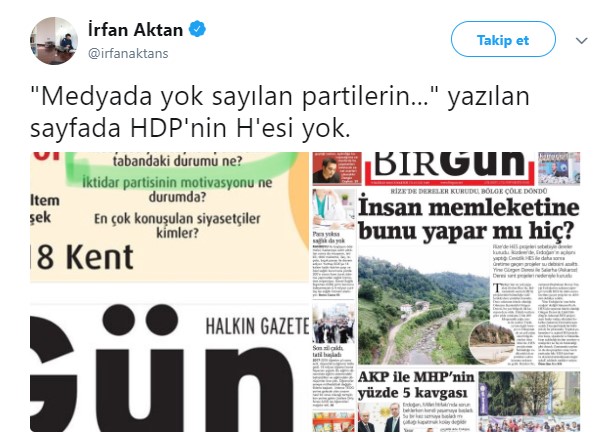
Task: Open the tweet options chevron menu
Action: tap(581, 40)
